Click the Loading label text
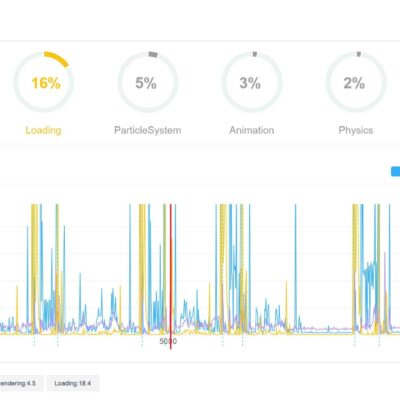The image size is (400, 400). pos(43,130)
